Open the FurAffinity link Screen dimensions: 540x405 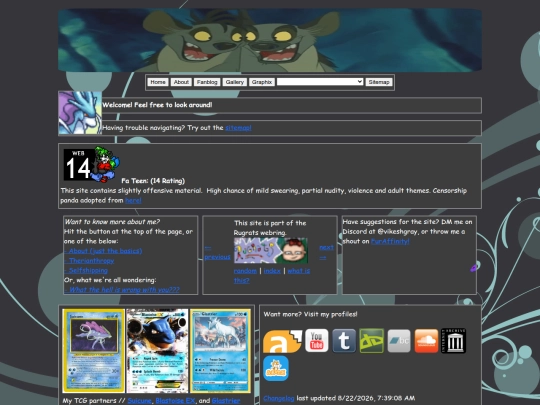tap(390, 241)
